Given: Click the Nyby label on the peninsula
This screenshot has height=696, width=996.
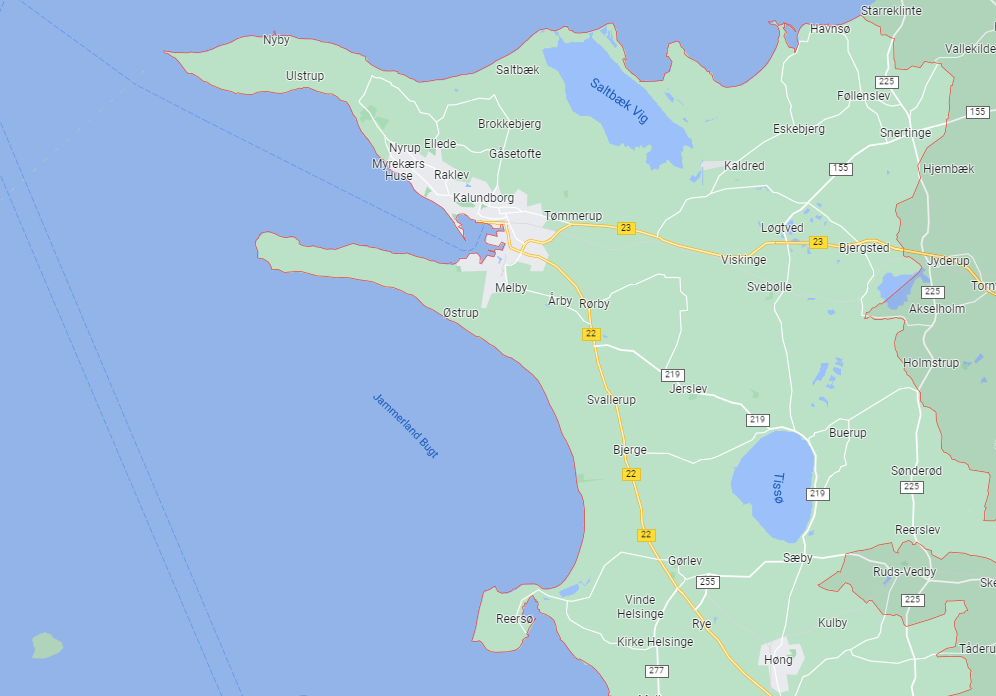Looking at the screenshot, I should pyautogui.click(x=276, y=40).
